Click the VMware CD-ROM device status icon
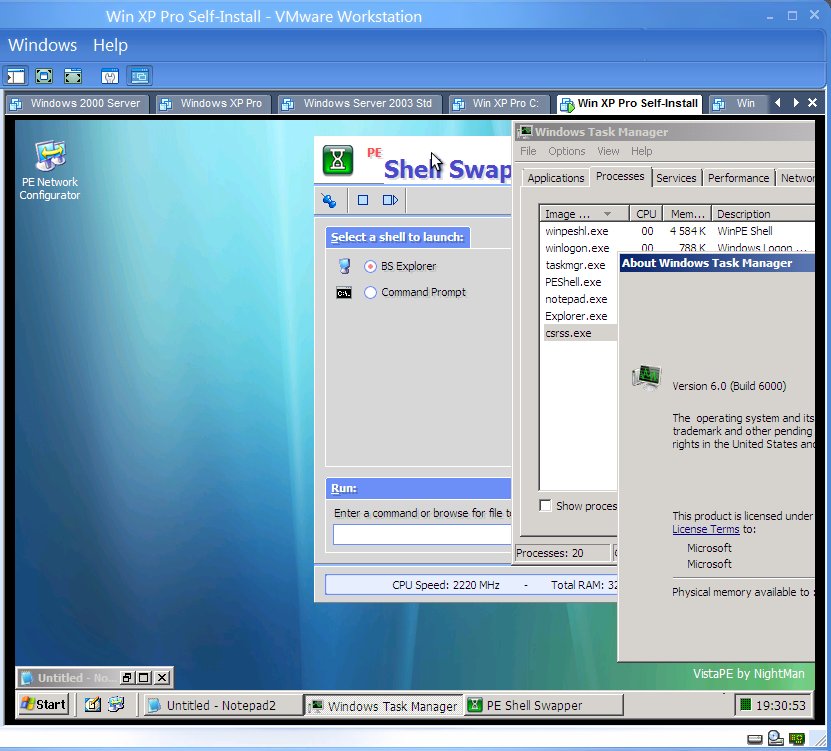This screenshot has height=751, width=831. pyautogui.click(x=775, y=738)
